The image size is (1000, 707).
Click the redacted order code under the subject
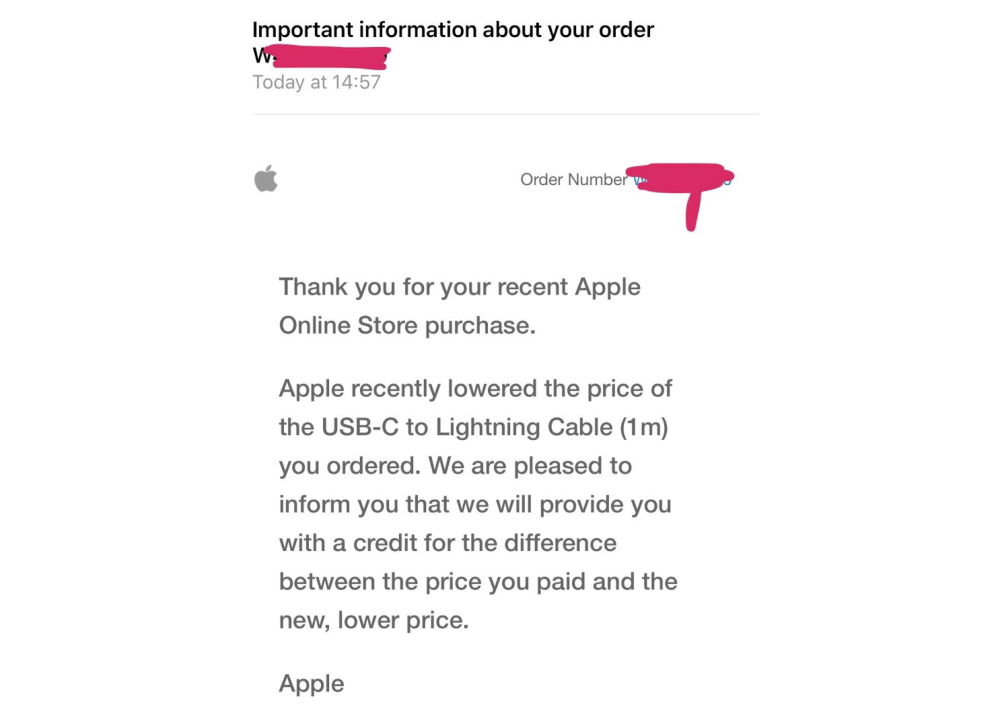(322, 57)
